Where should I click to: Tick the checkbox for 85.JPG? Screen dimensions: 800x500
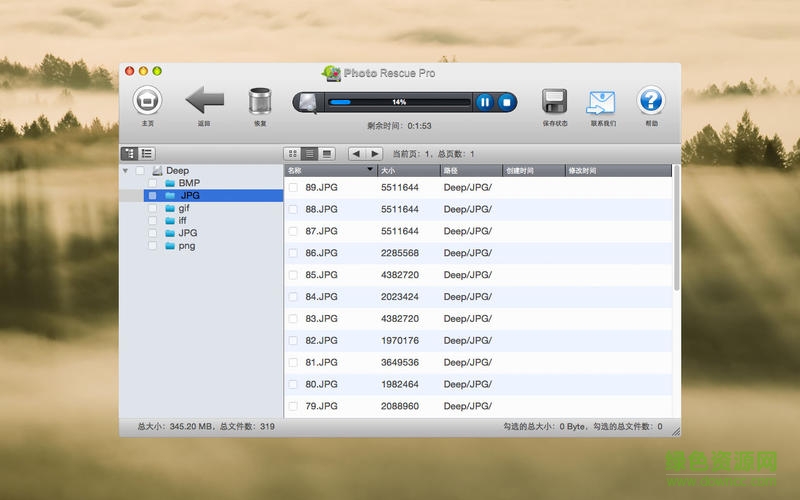(293, 275)
